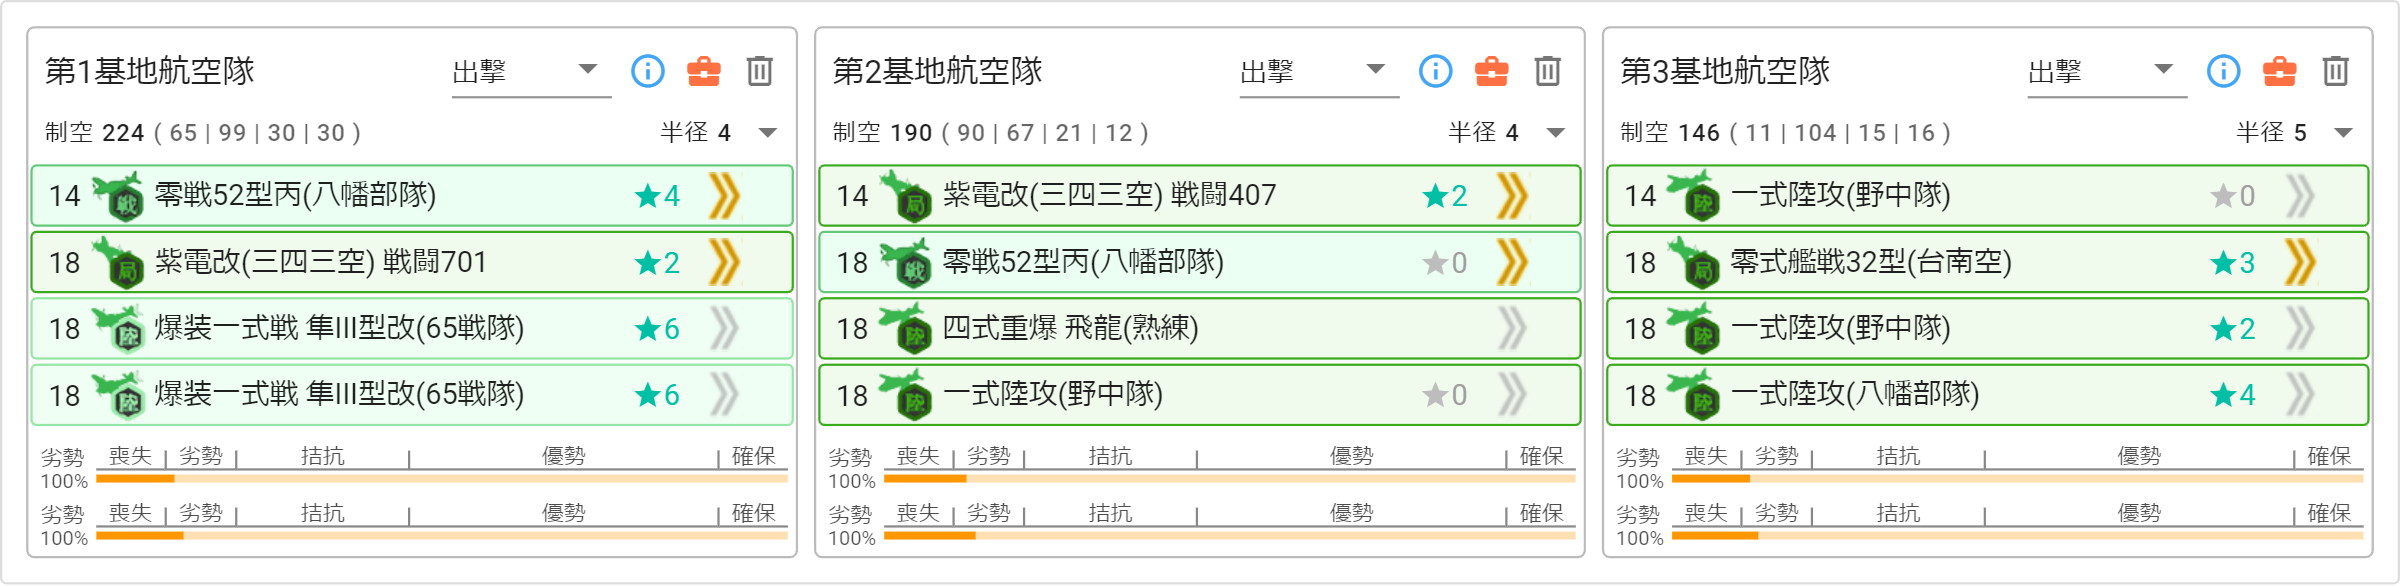The image size is (2400, 586).
Task: Click trash icon of 第1基地航空隊
Action: pos(760,71)
